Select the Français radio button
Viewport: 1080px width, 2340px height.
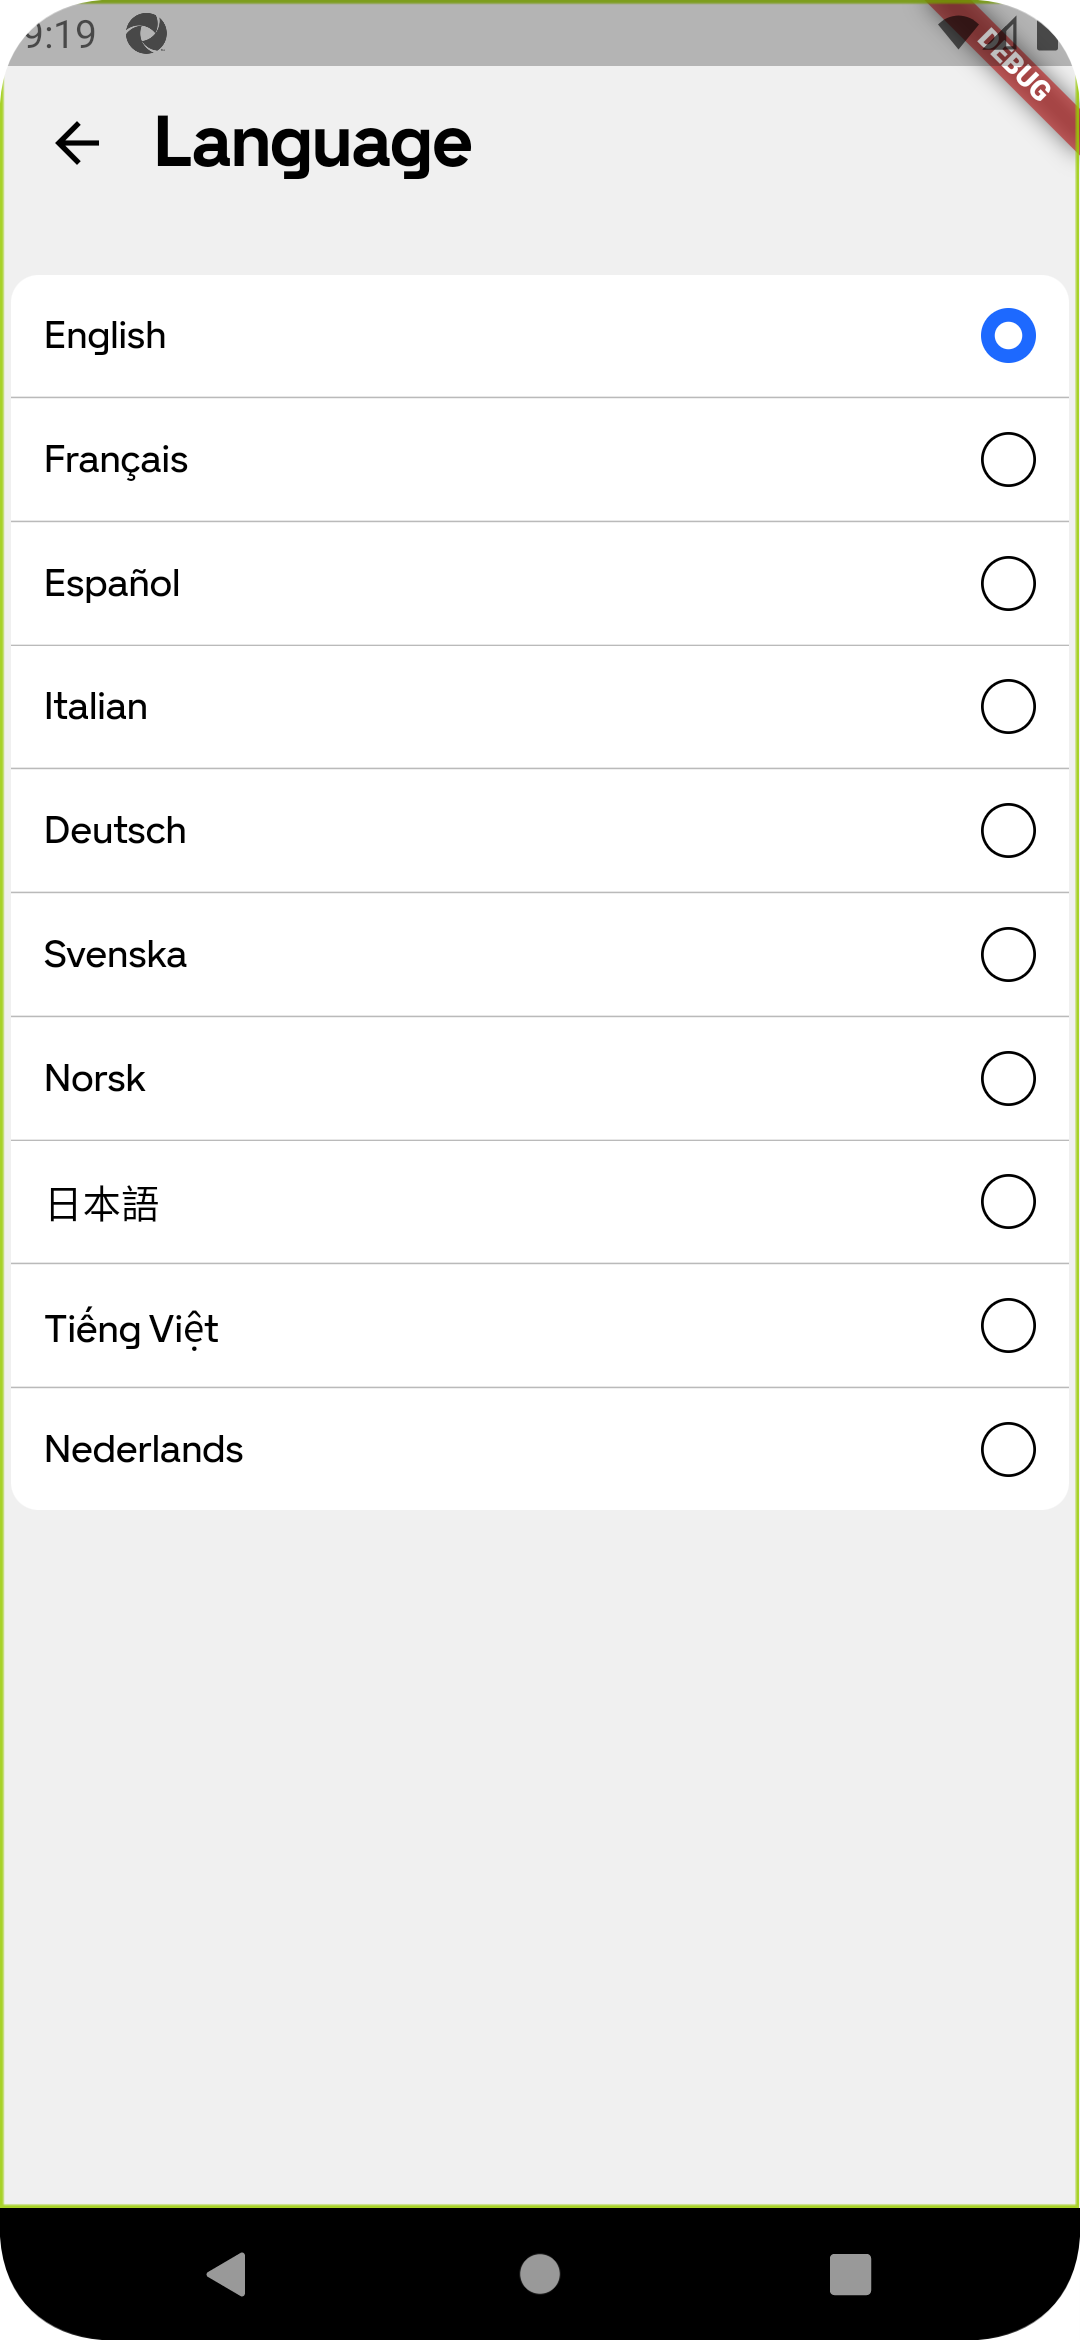pos(1007,459)
